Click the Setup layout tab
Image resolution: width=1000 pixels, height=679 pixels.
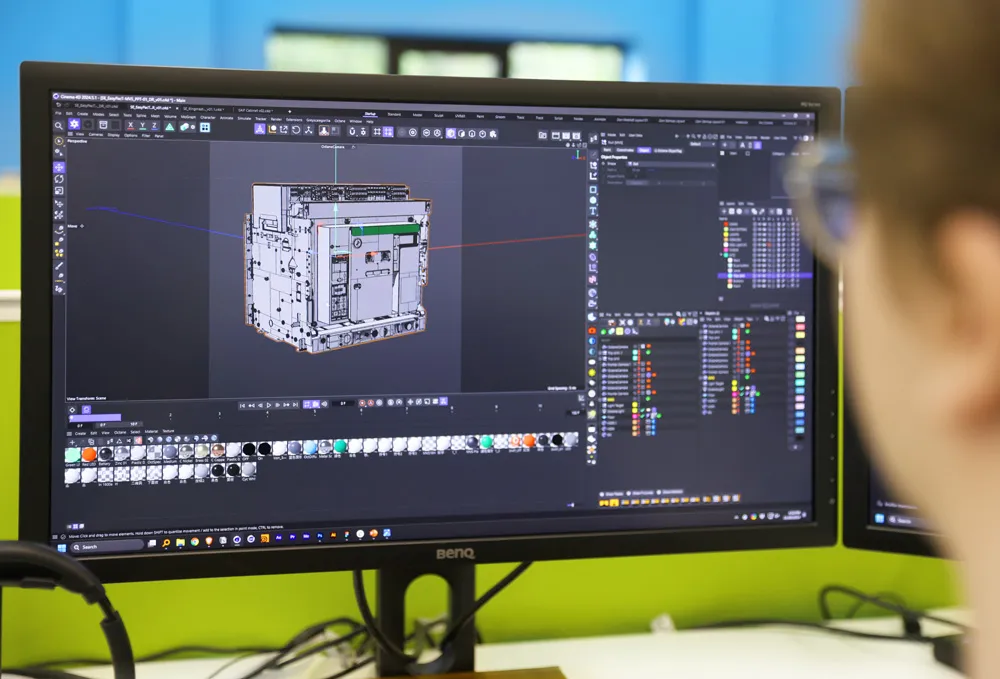368,114
